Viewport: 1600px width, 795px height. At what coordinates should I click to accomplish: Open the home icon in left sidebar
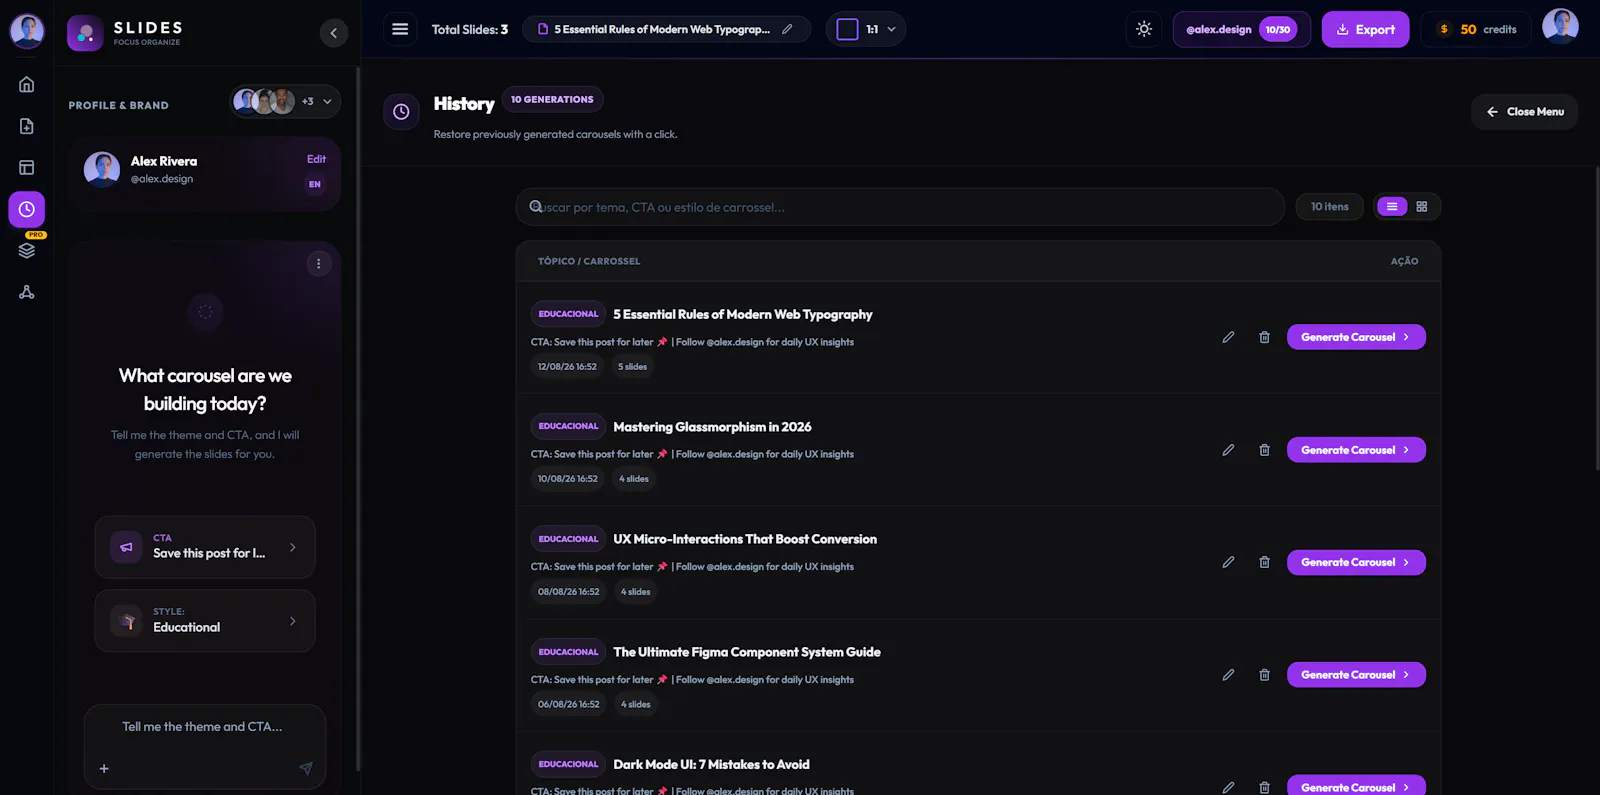(27, 85)
